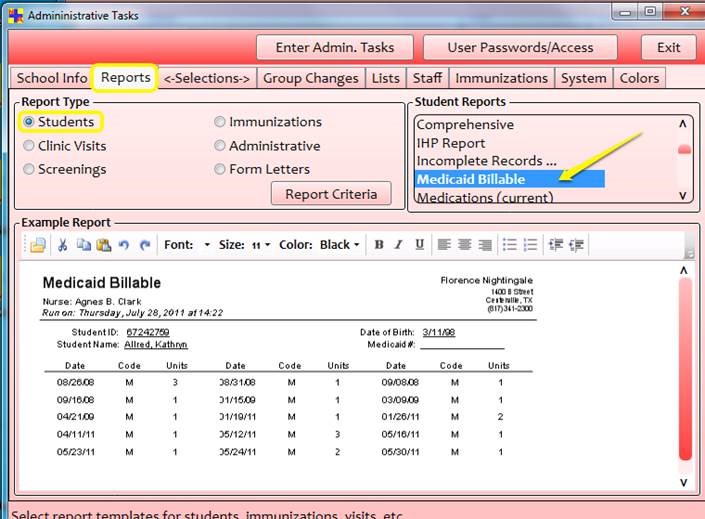Click the Date of Birth 3/11/98 value

(439, 332)
